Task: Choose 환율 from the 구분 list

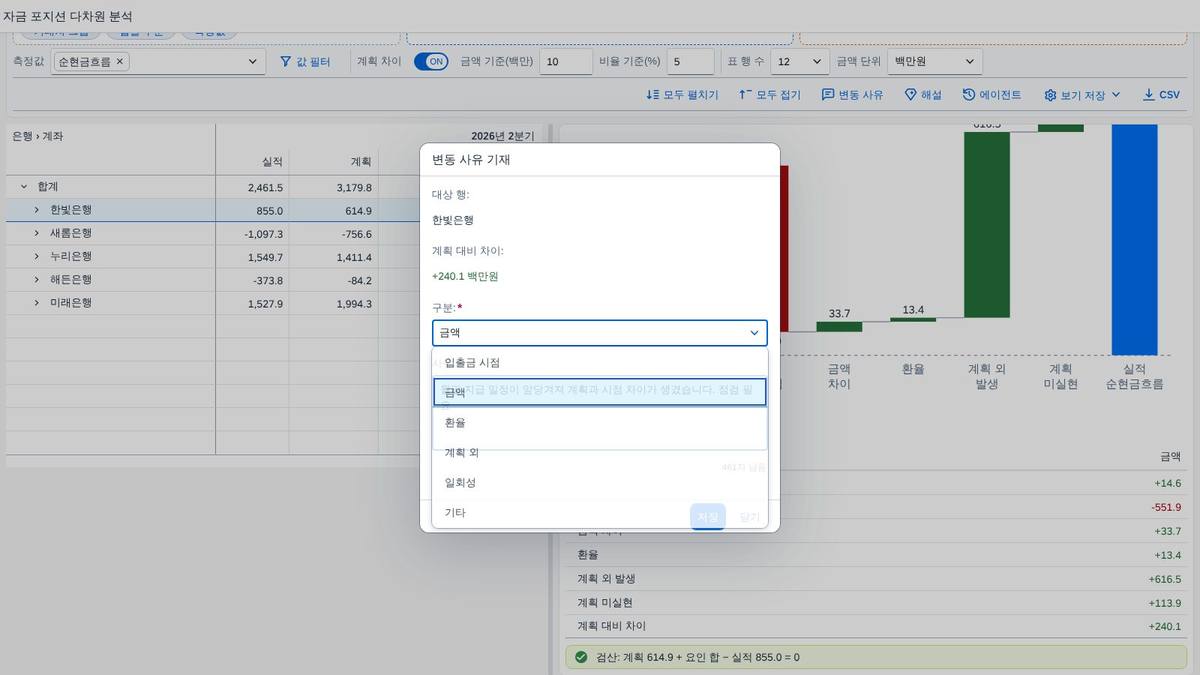Action: tap(600, 422)
